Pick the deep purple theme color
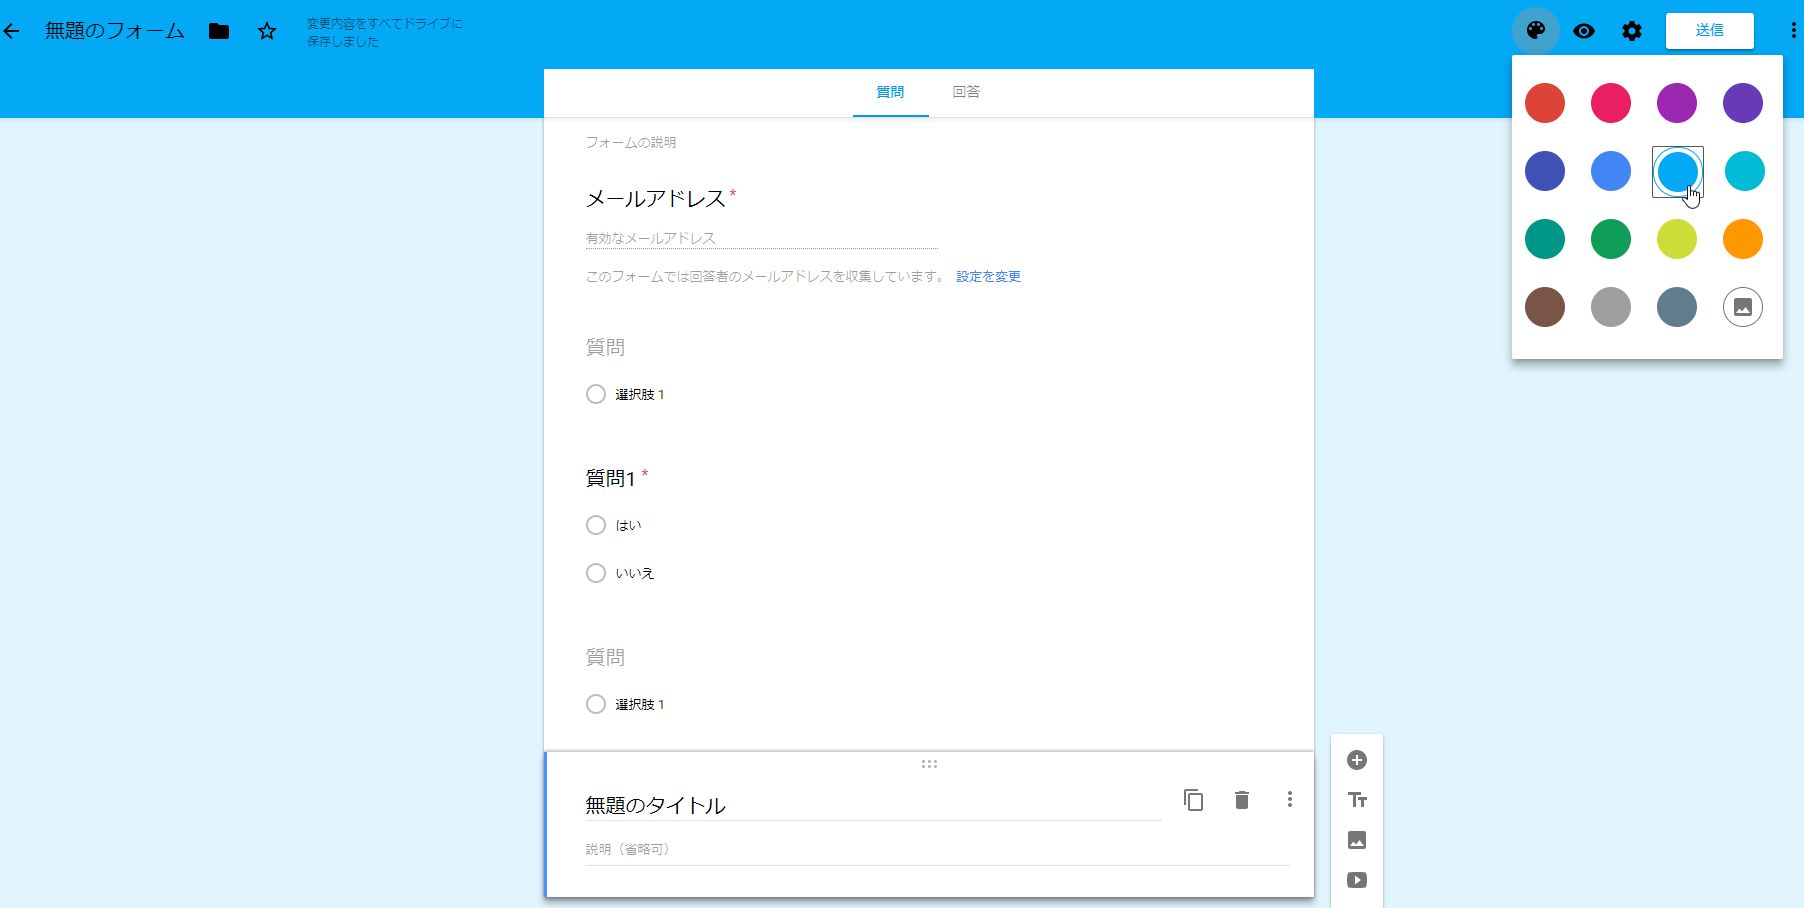This screenshot has height=908, width=1804. click(1743, 103)
